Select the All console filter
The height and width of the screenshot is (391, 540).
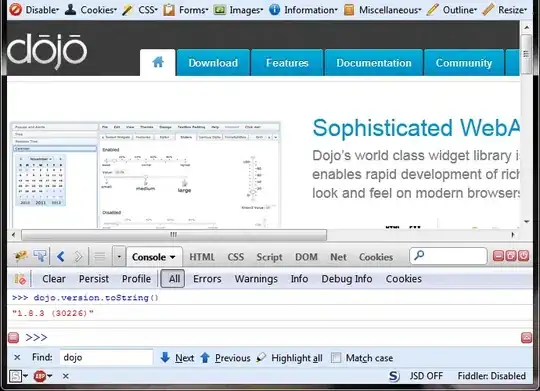tap(173, 279)
